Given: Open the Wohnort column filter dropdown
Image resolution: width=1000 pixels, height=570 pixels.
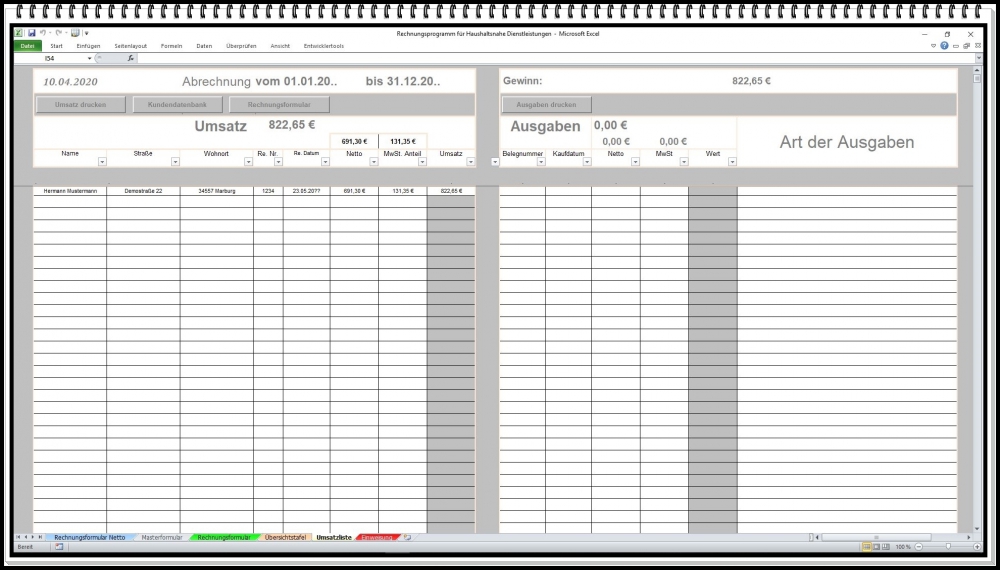Looking at the screenshot, I should coord(247,161).
